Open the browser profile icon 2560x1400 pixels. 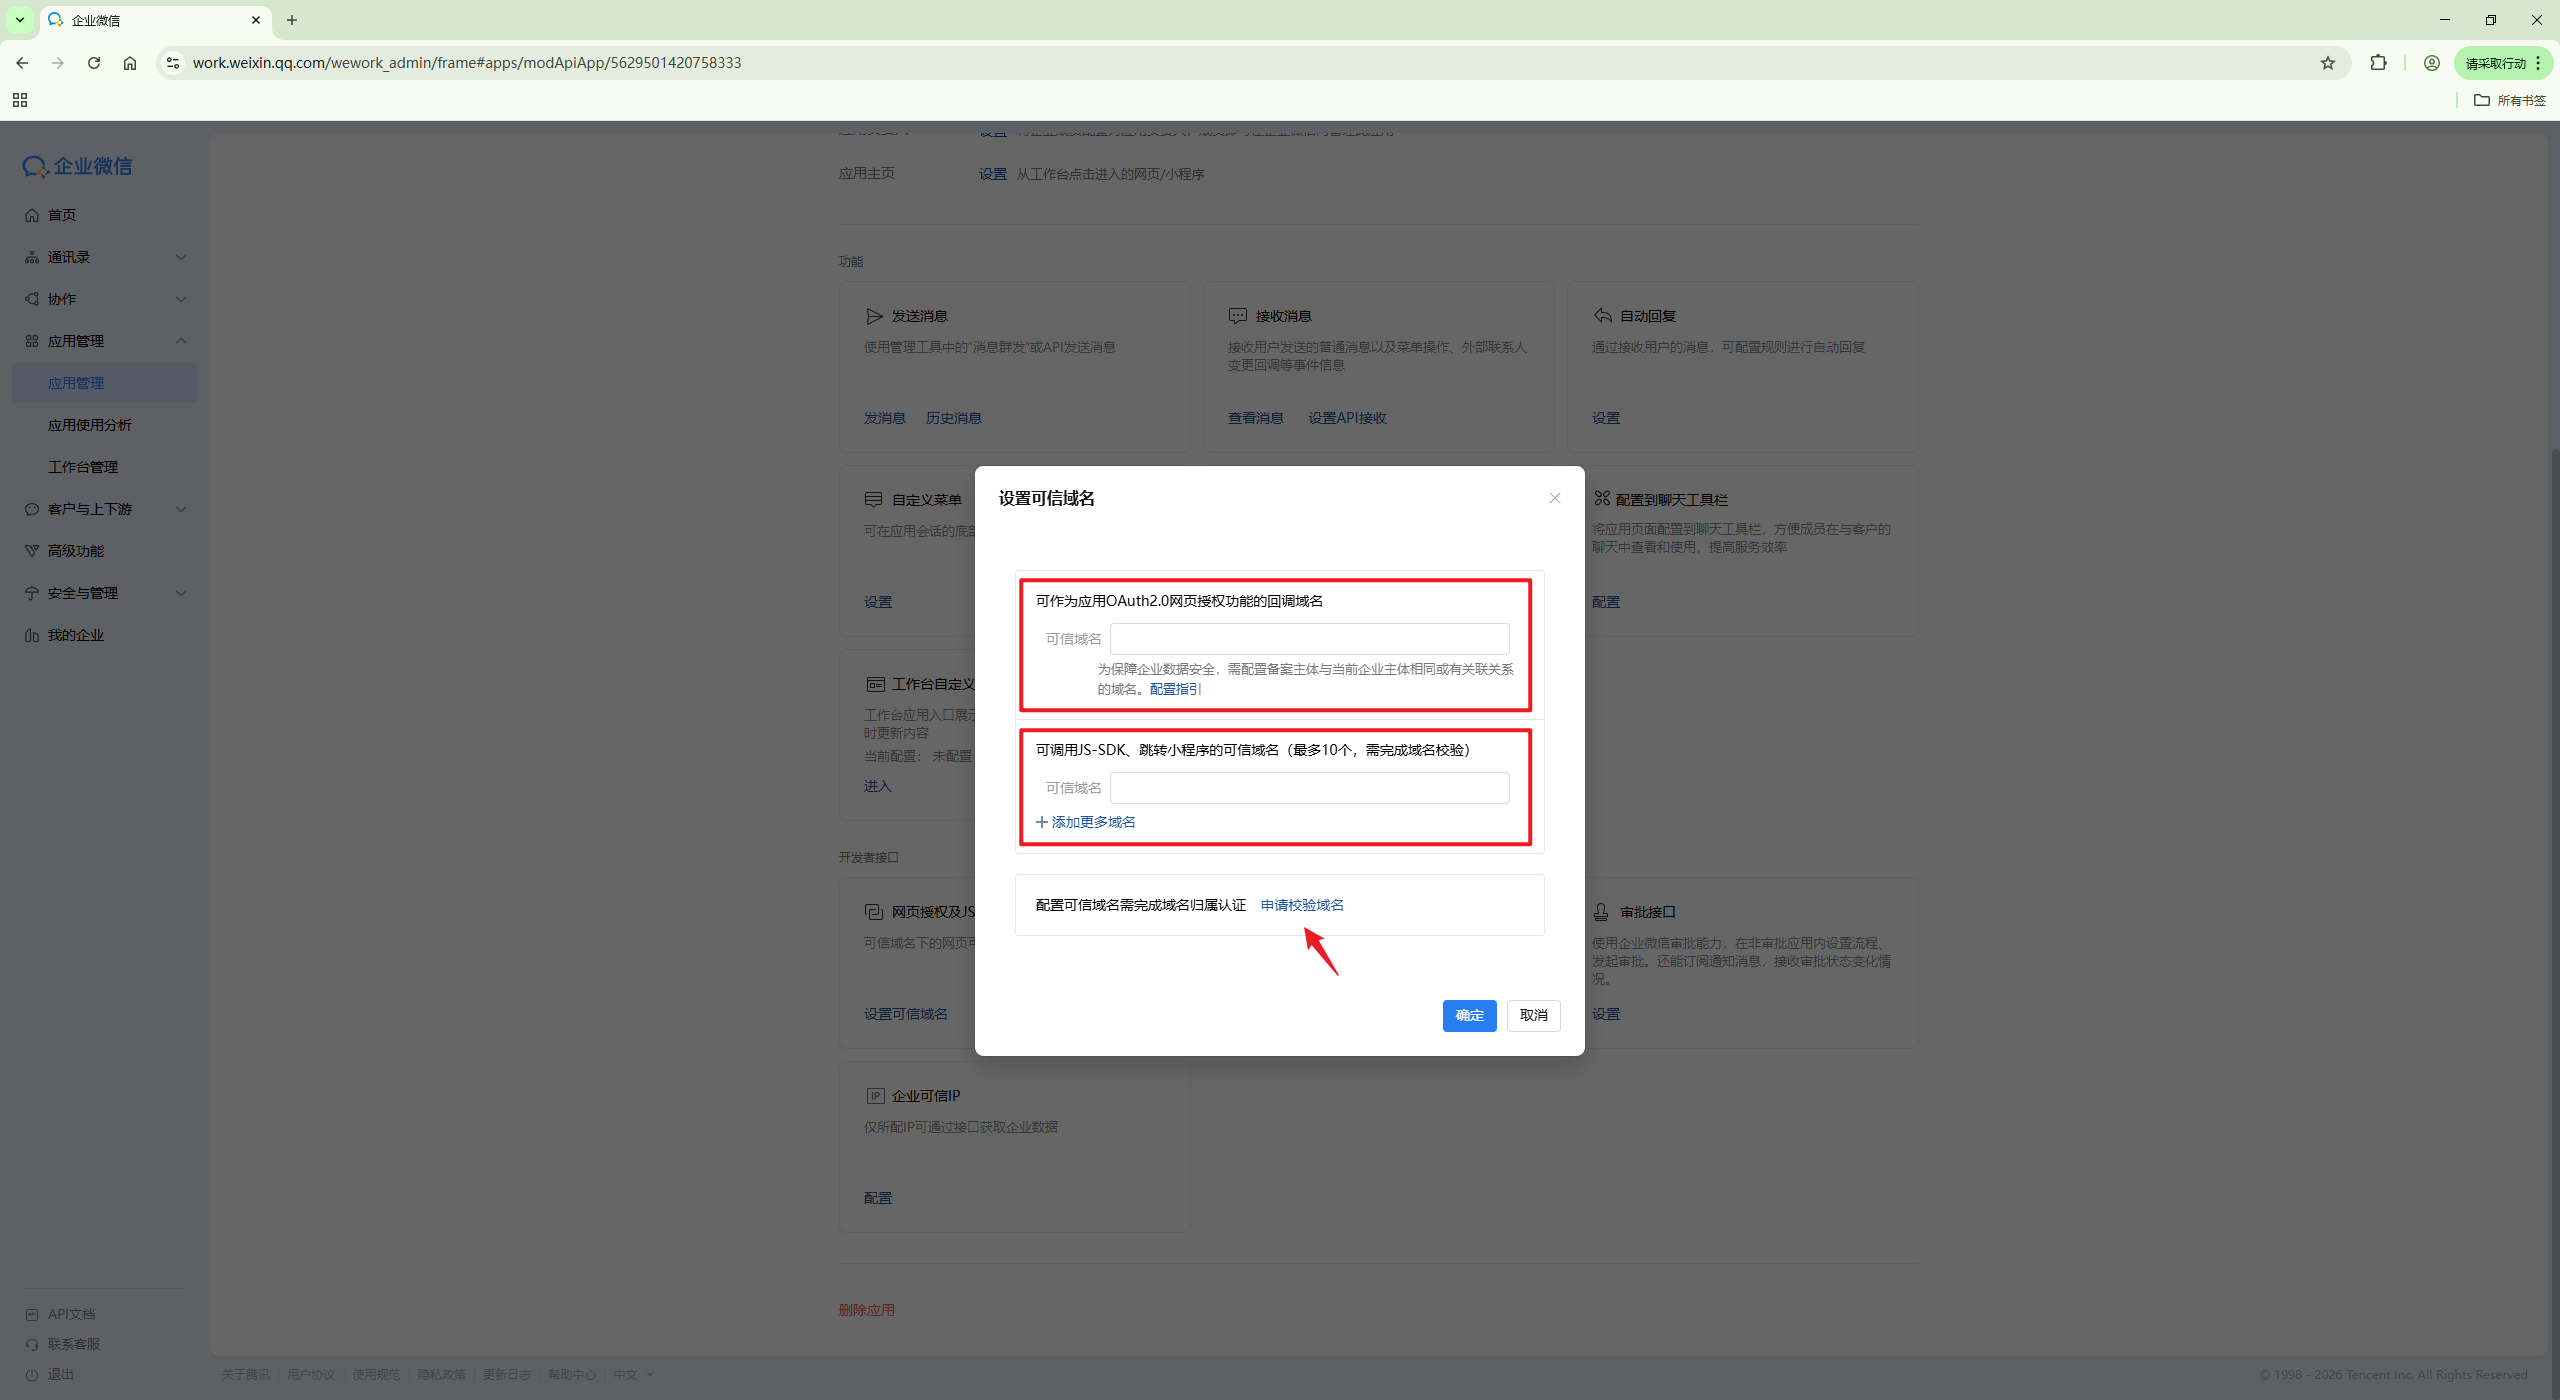pyautogui.click(x=2432, y=63)
